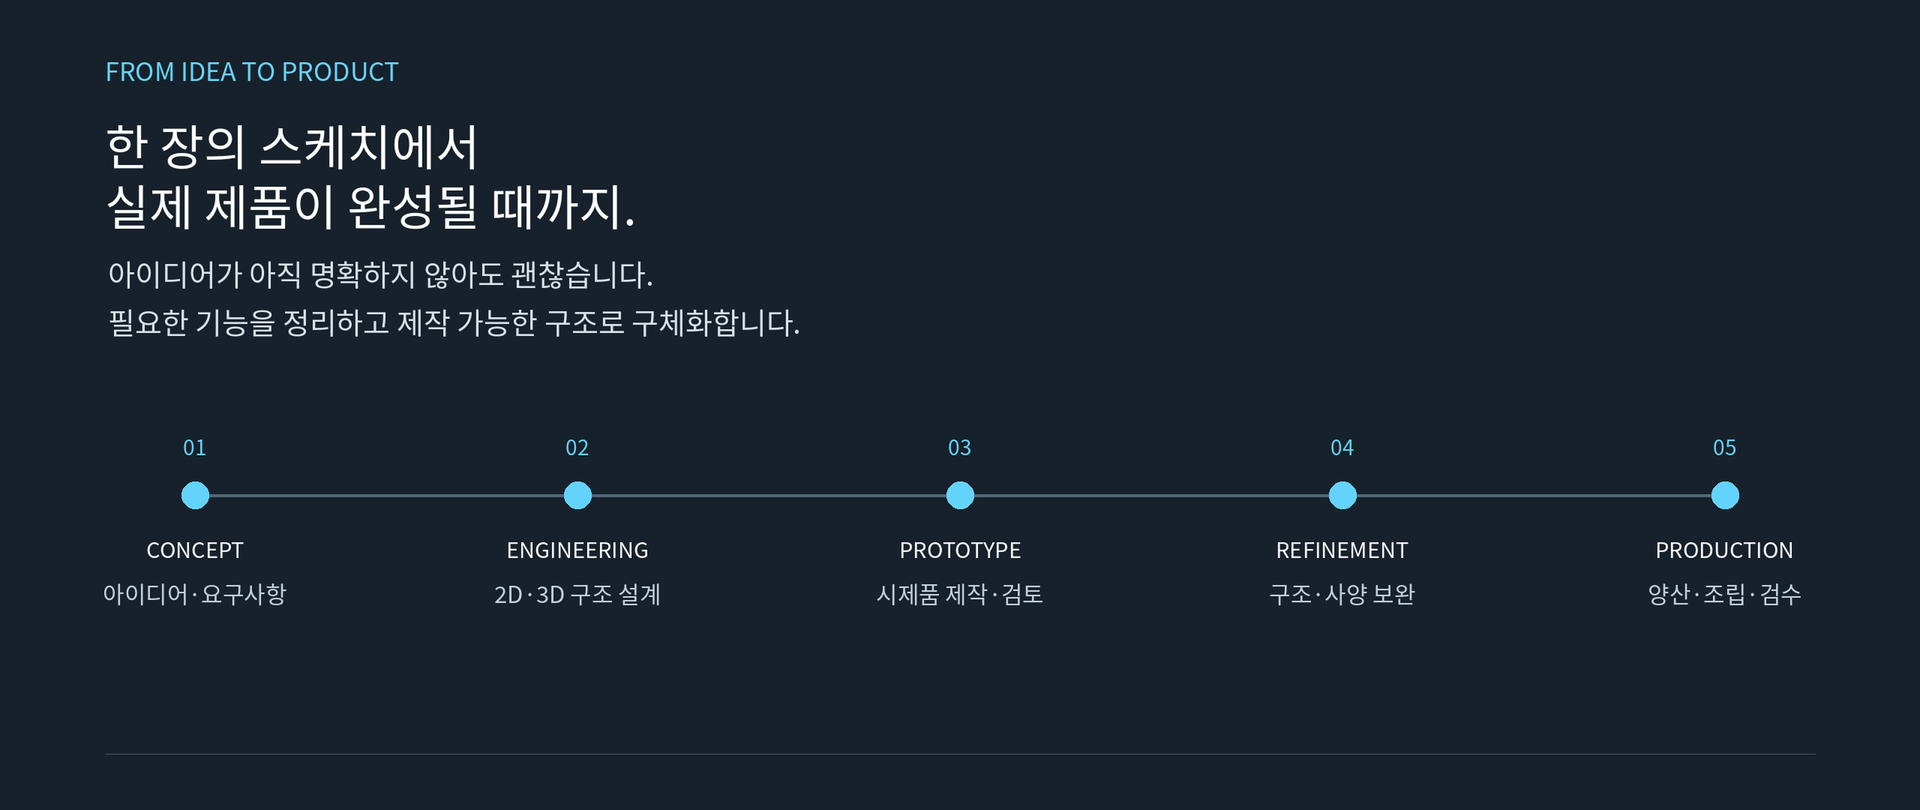
Task: Select the REFINEMENT step label
Action: pyautogui.click(x=1342, y=550)
